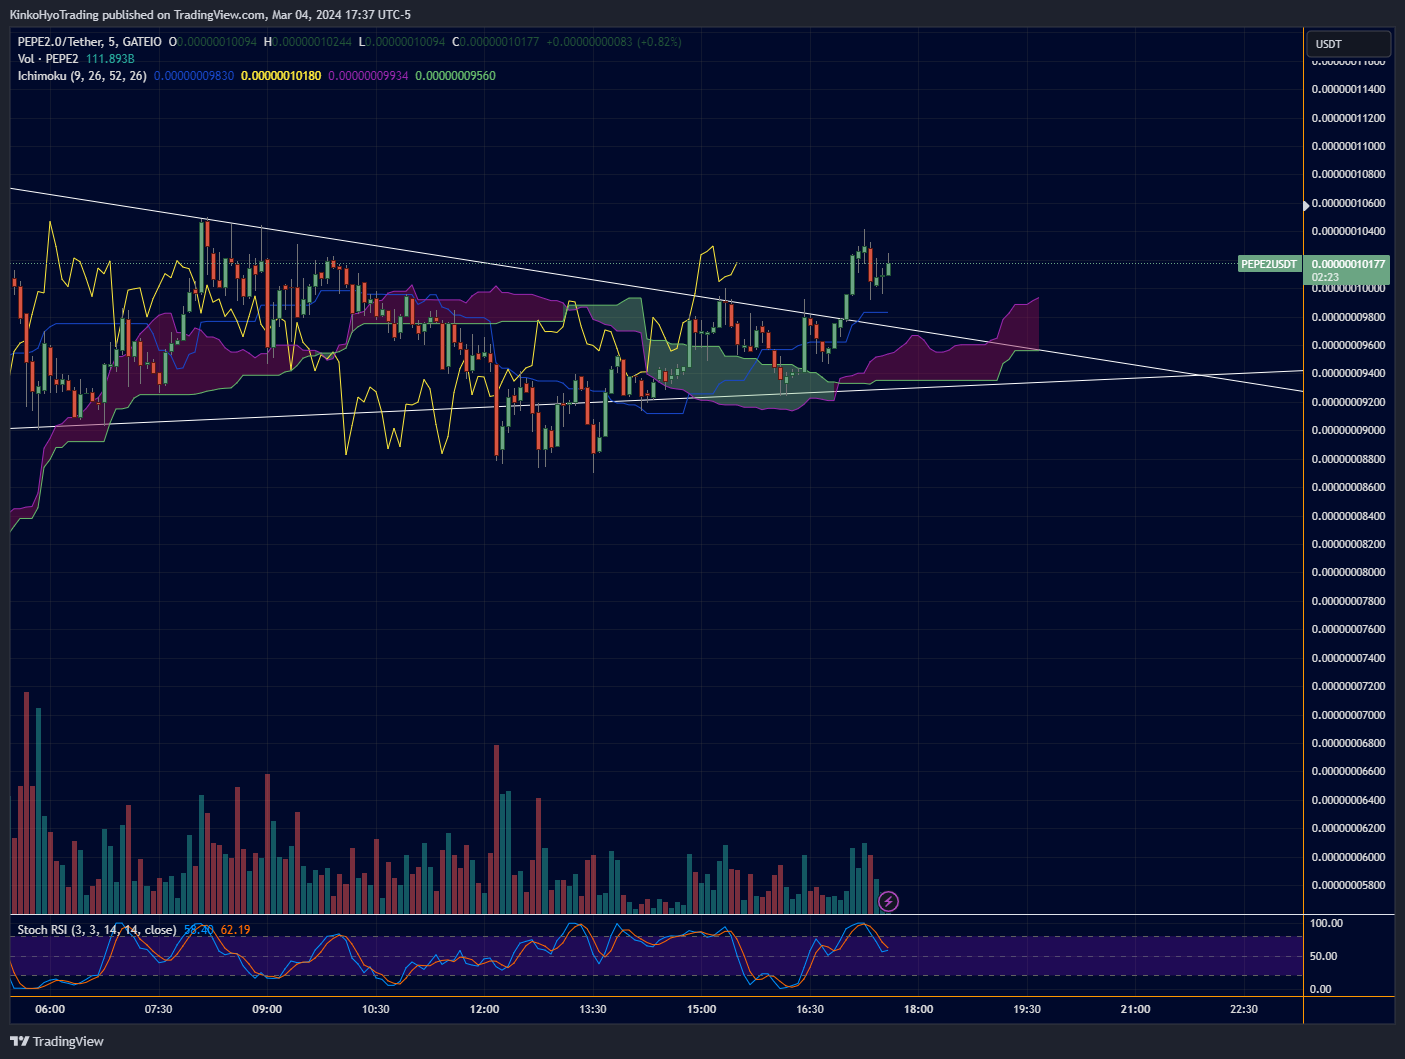Click the Stoch RSI blue value 58.40
Screen dimensions: 1405x1059
[199, 930]
